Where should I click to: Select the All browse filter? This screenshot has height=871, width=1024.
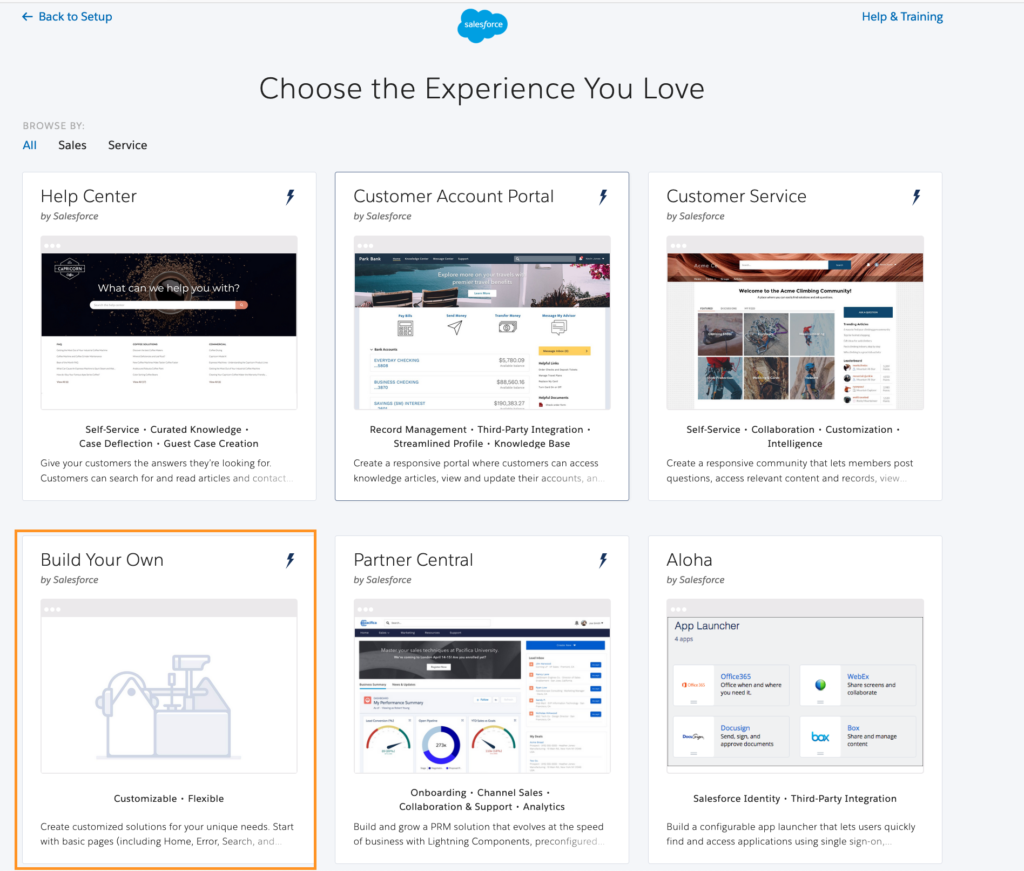(29, 145)
